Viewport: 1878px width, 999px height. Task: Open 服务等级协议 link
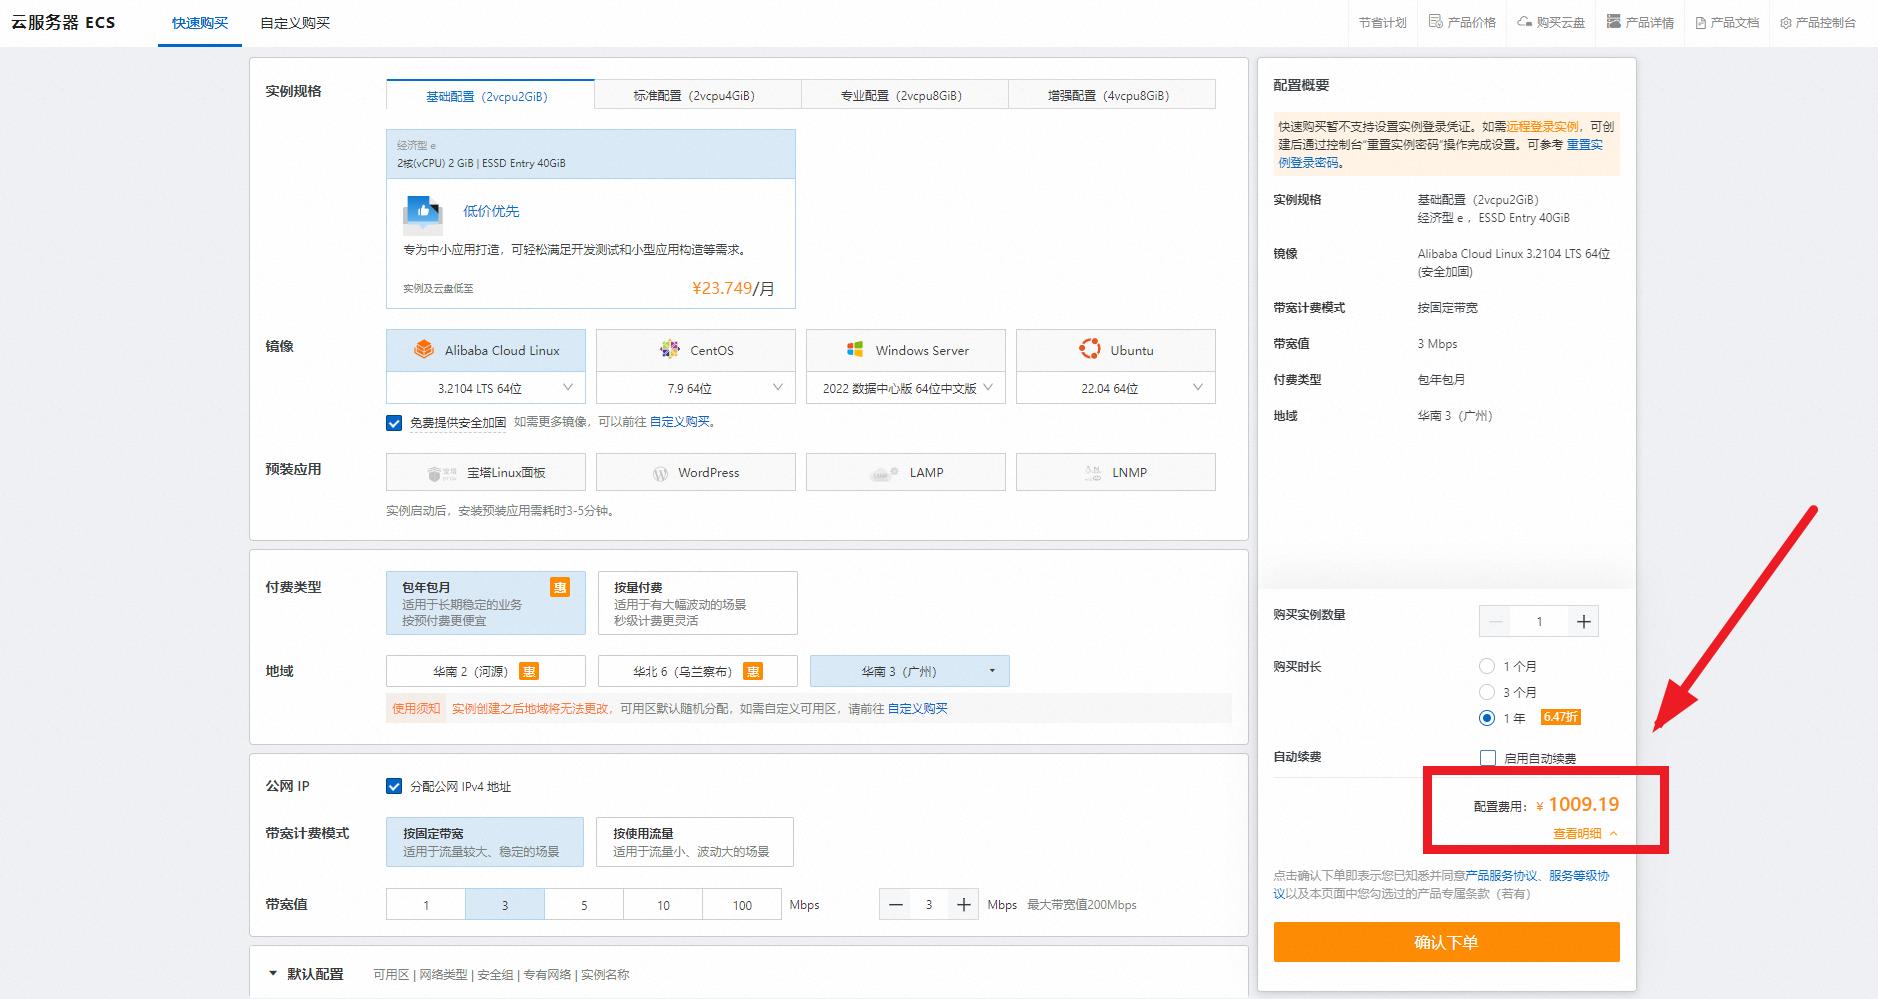tap(1579, 876)
